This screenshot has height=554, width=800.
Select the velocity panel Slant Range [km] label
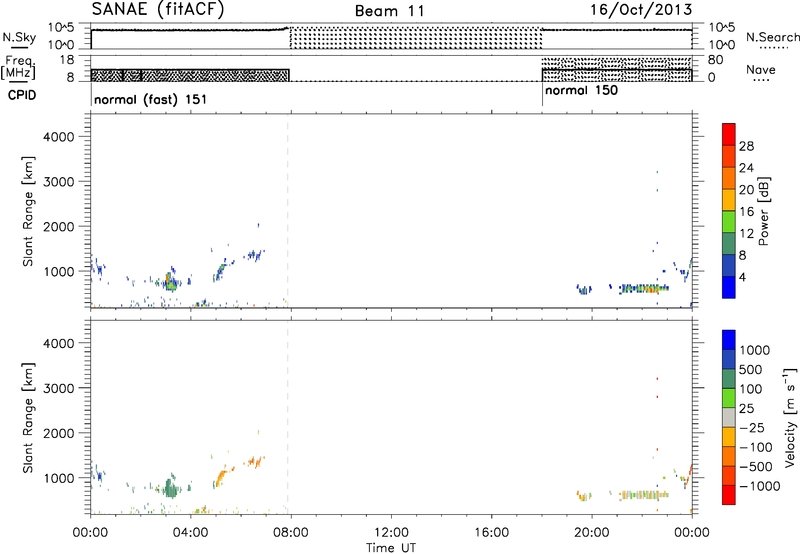coord(28,418)
